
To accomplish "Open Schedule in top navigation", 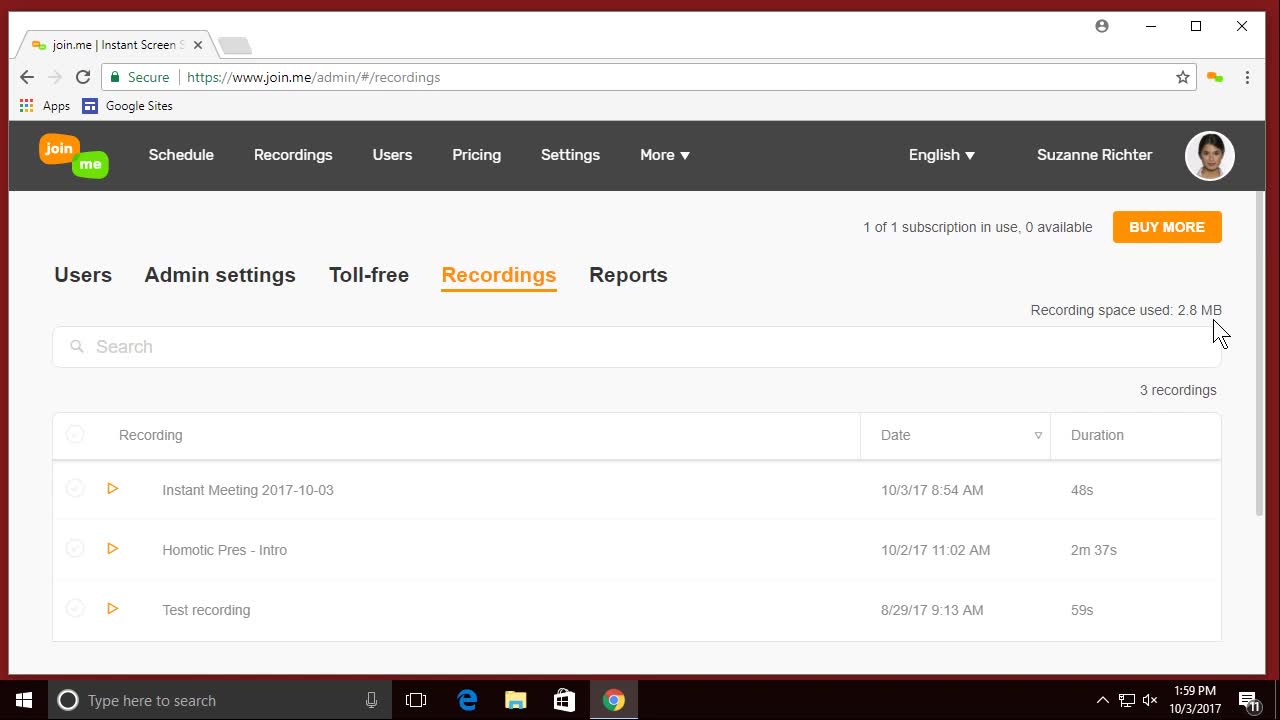I will [181, 155].
